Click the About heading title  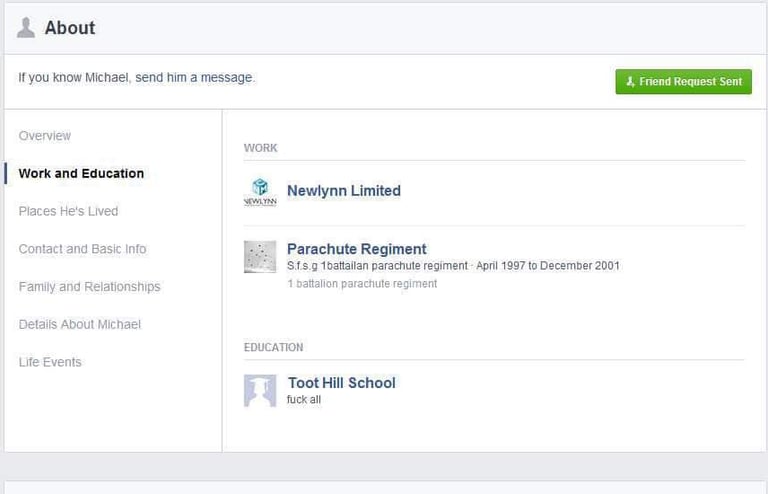coord(70,28)
